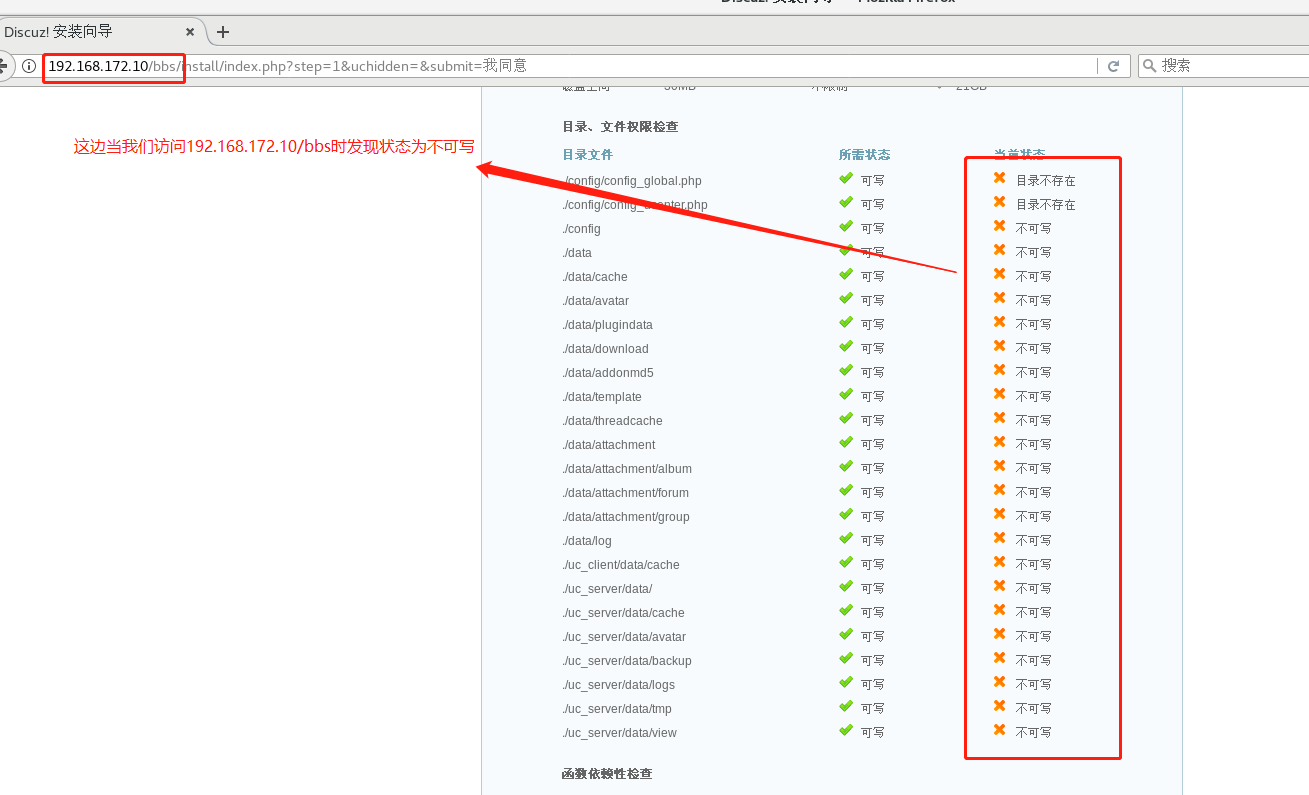Select the ./data/download path text
Screen dimensions: 1309x795
pos(605,349)
